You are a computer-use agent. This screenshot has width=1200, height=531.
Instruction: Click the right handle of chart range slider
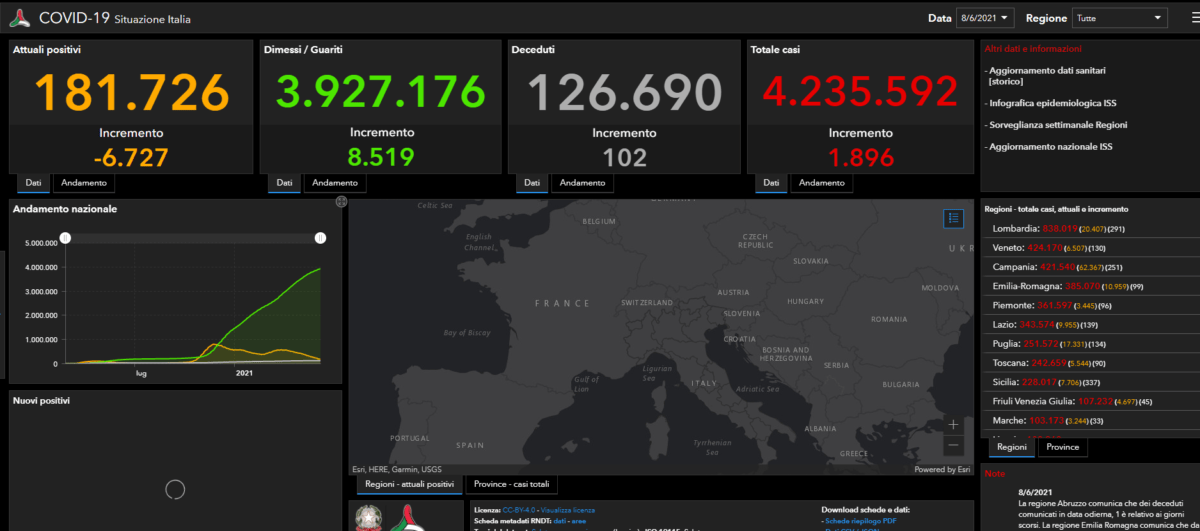pyautogui.click(x=320, y=238)
